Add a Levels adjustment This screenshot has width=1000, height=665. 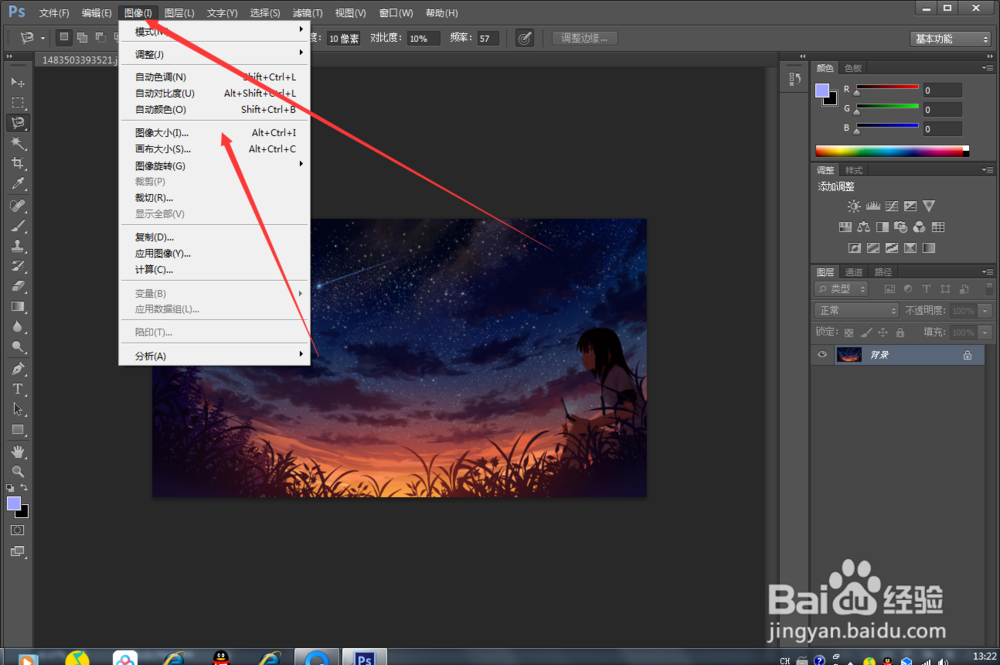point(872,206)
